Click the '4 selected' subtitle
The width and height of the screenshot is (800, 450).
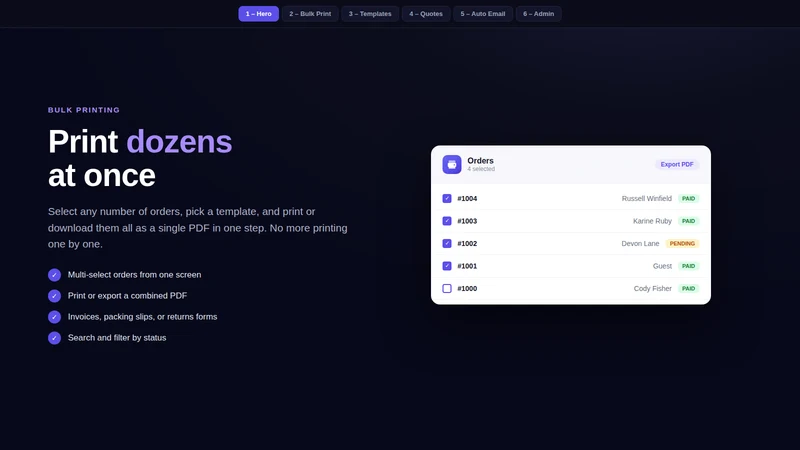pyautogui.click(x=481, y=169)
